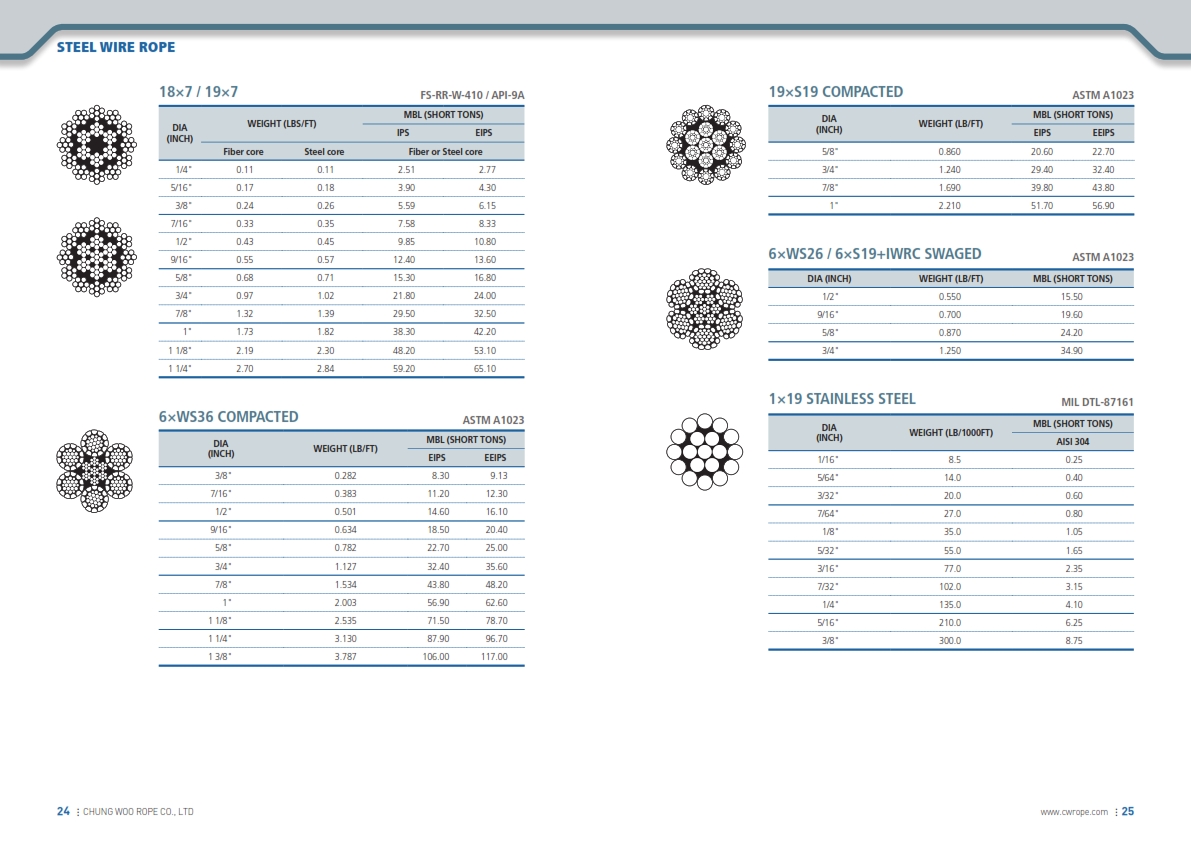Click page number 24 in the footer
The image size is (1191, 842).
63,812
